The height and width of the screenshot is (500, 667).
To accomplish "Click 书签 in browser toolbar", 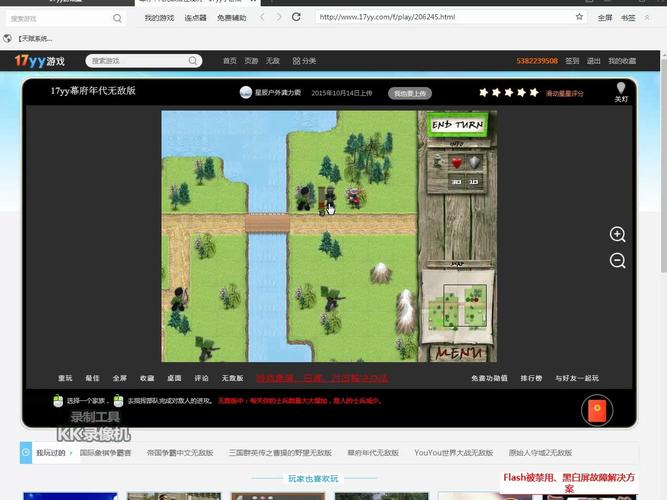I will pyautogui.click(x=628, y=18).
